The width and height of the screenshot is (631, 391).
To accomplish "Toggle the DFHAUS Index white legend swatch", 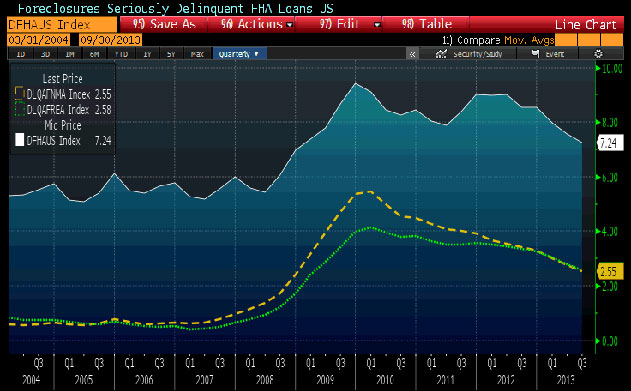I will [19, 140].
